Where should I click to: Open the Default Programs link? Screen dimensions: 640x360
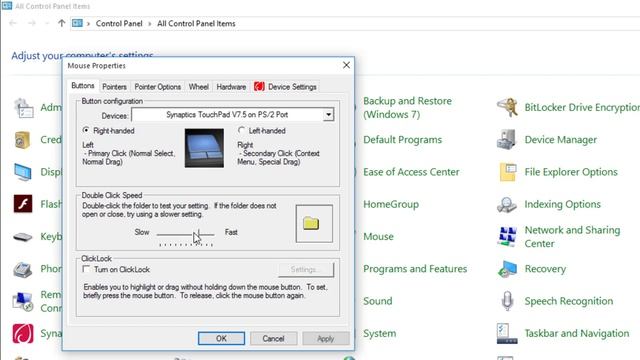pyautogui.click(x=402, y=140)
